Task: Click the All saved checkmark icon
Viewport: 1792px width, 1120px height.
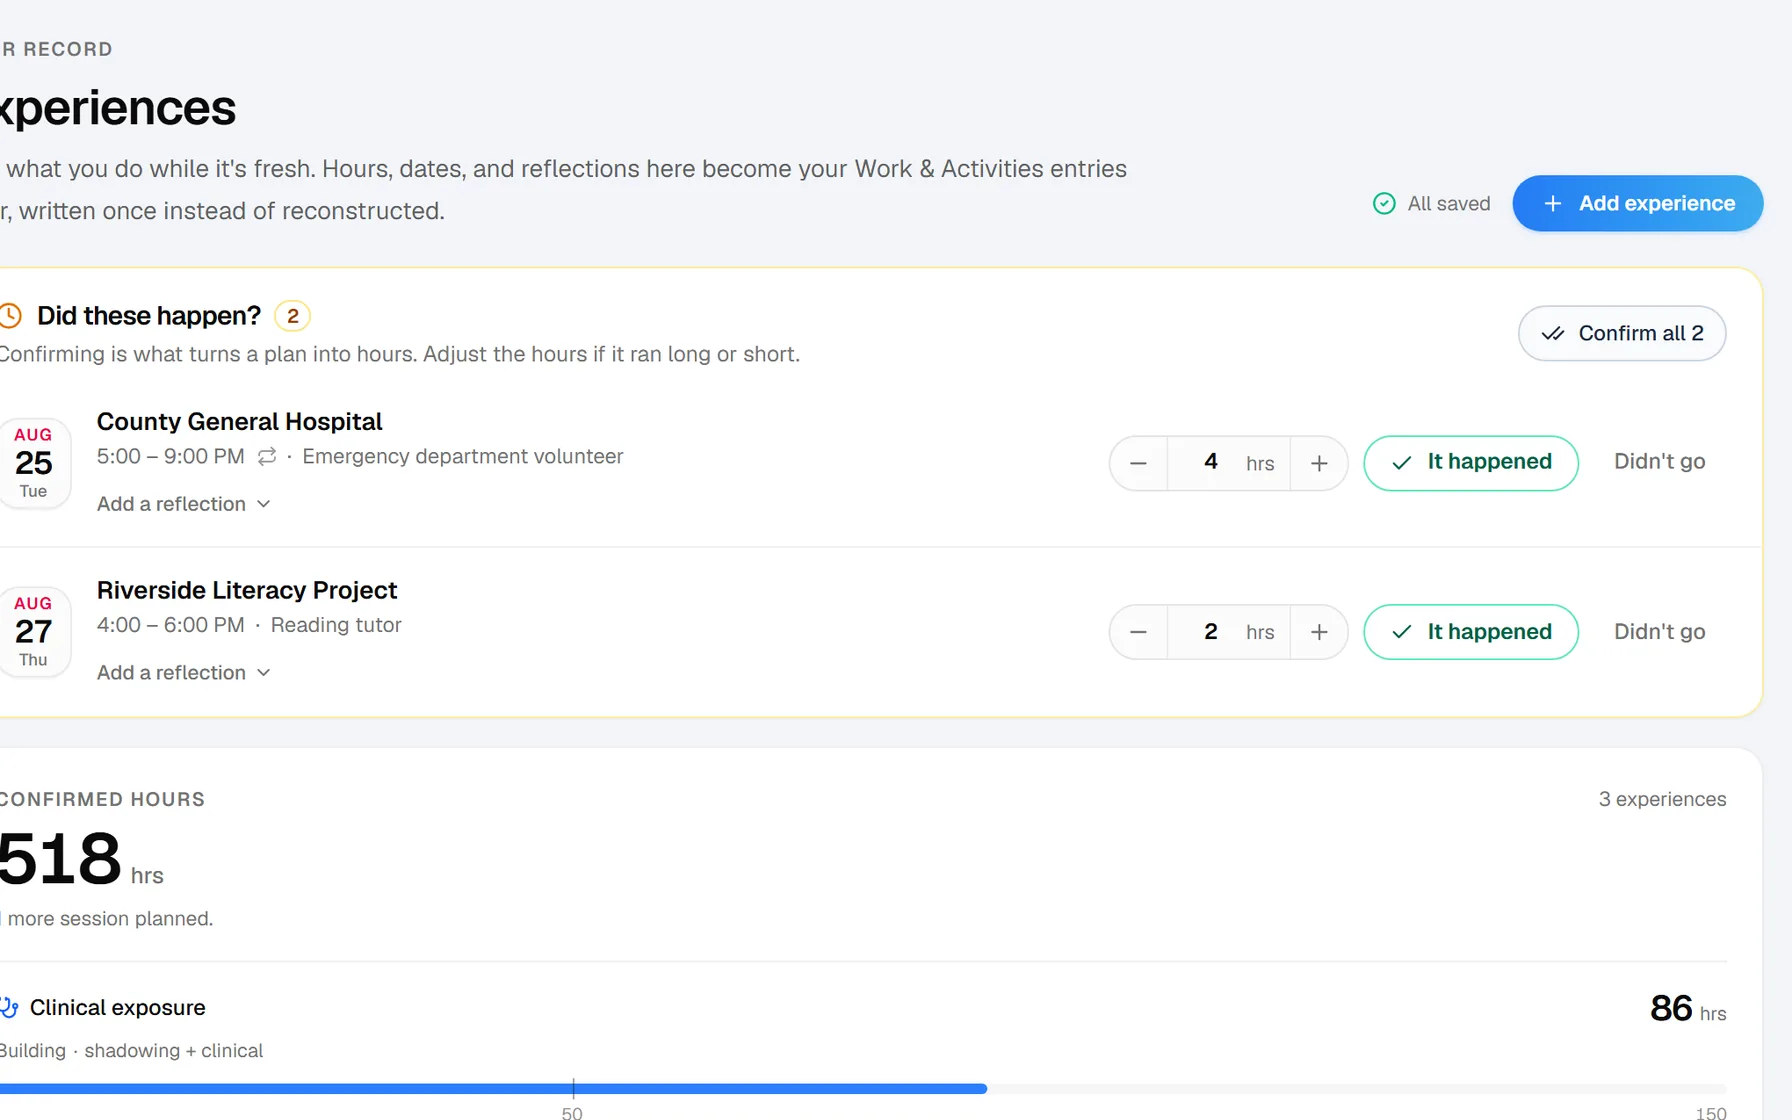Action: click(x=1384, y=204)
